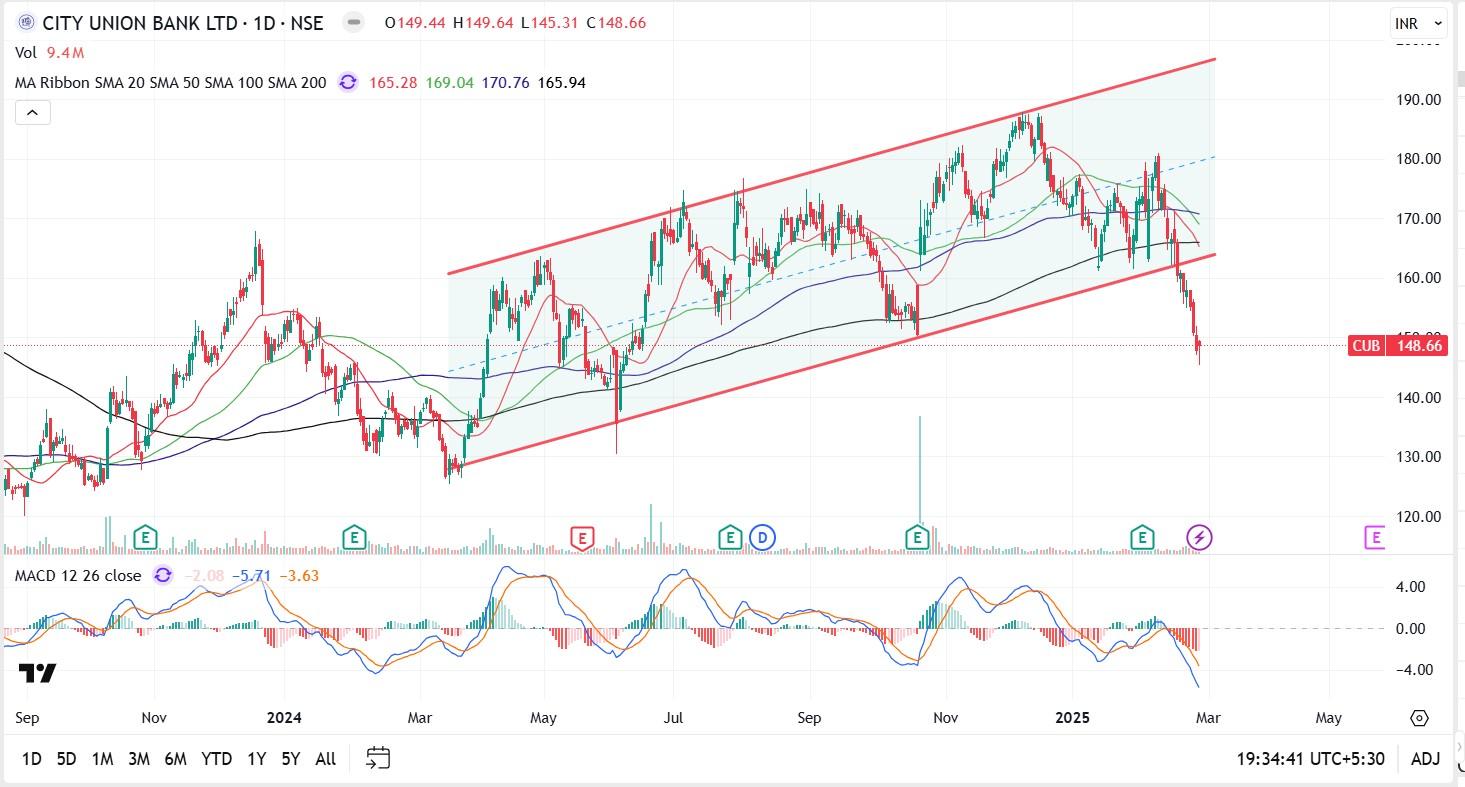Select the 1M time range
This screenshot has width=1465, height=787.
tap(102, 759)
